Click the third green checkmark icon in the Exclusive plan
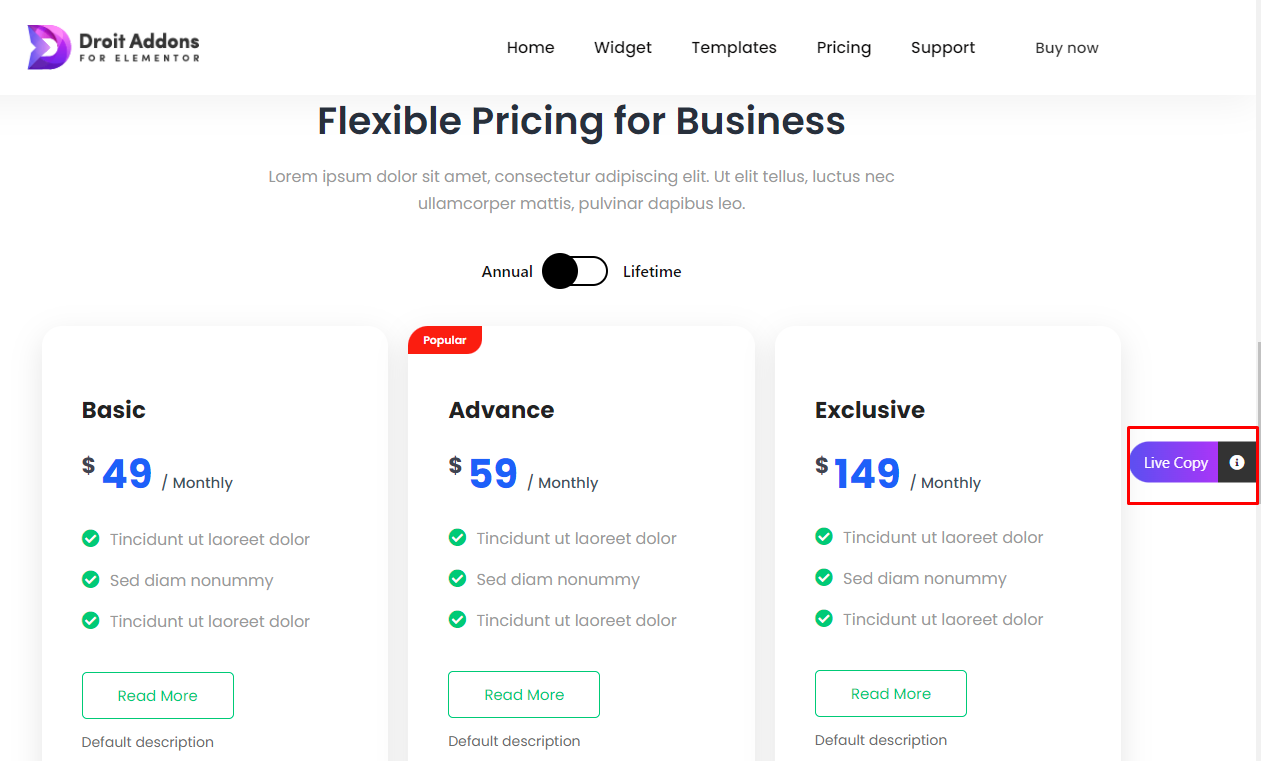The height and width of the screenshot is (761, 1261). (824, 619)
